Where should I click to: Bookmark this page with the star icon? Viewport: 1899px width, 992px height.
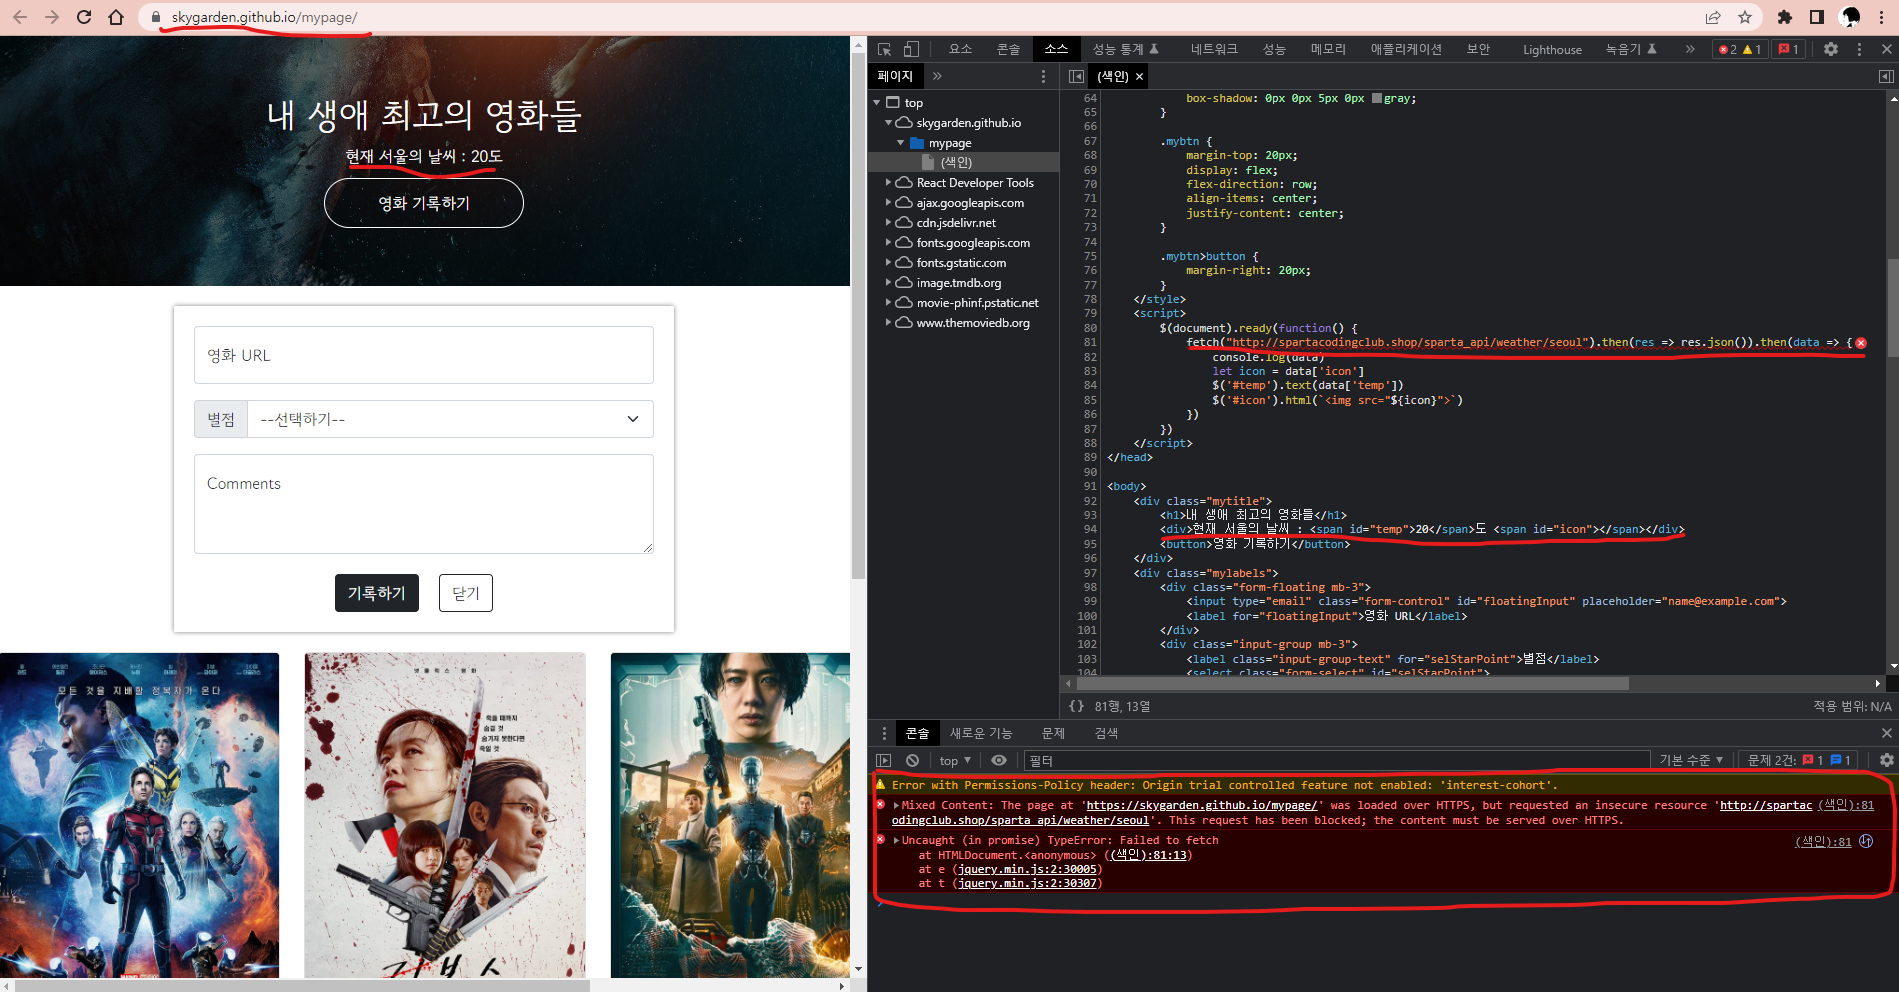[x=1745, y=17]
